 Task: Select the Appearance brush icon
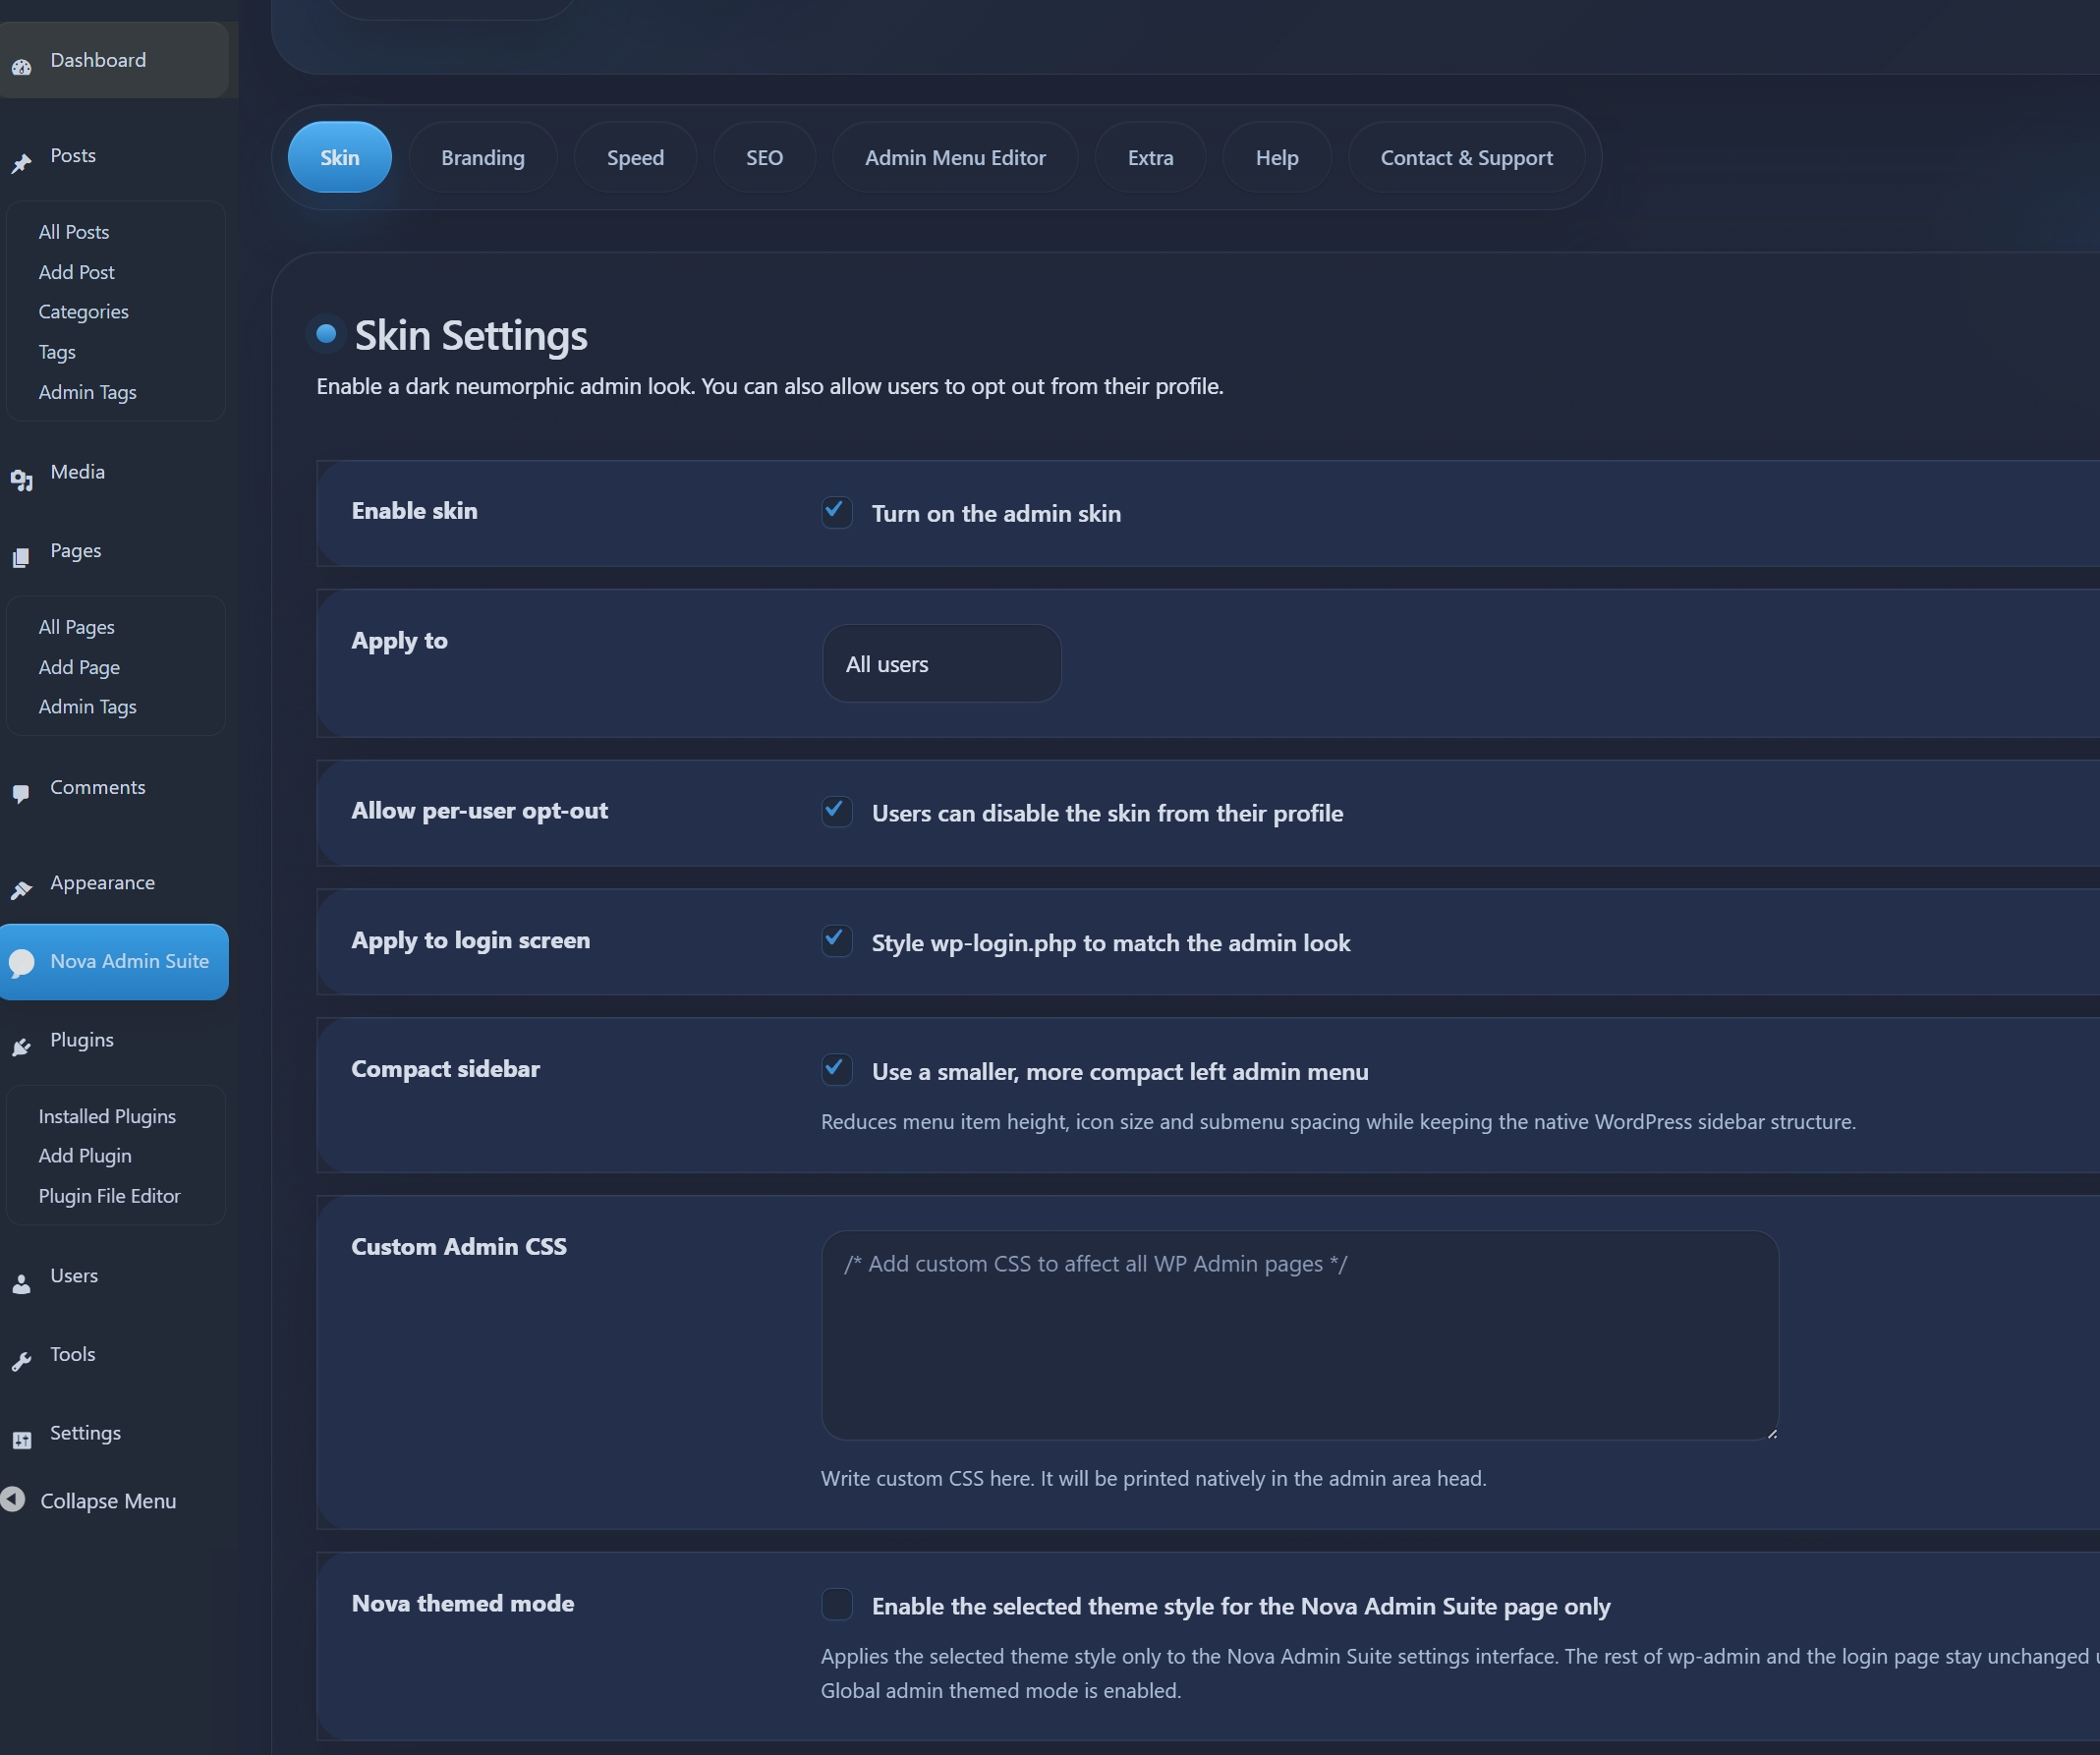click(22, 890)
